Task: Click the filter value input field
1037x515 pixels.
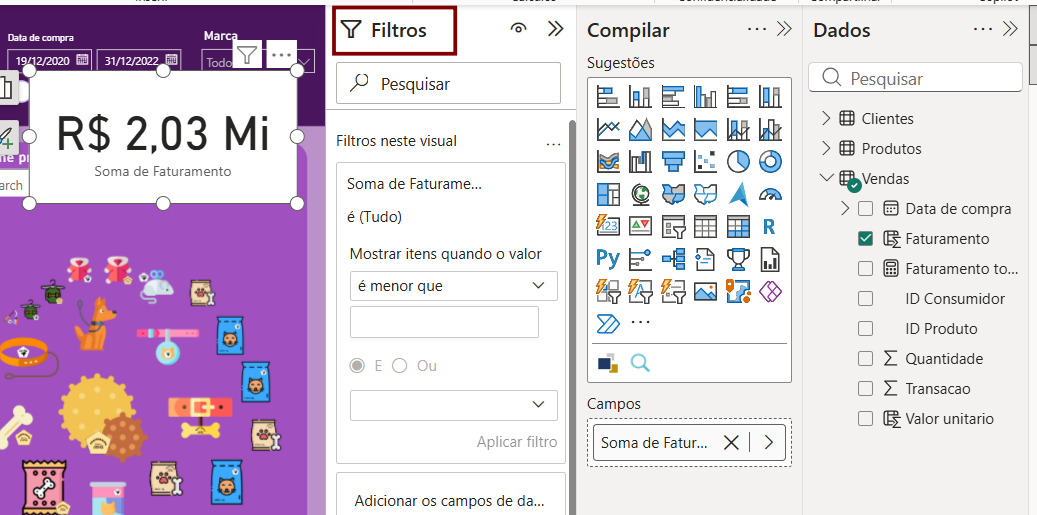Action: click(444, 322)
